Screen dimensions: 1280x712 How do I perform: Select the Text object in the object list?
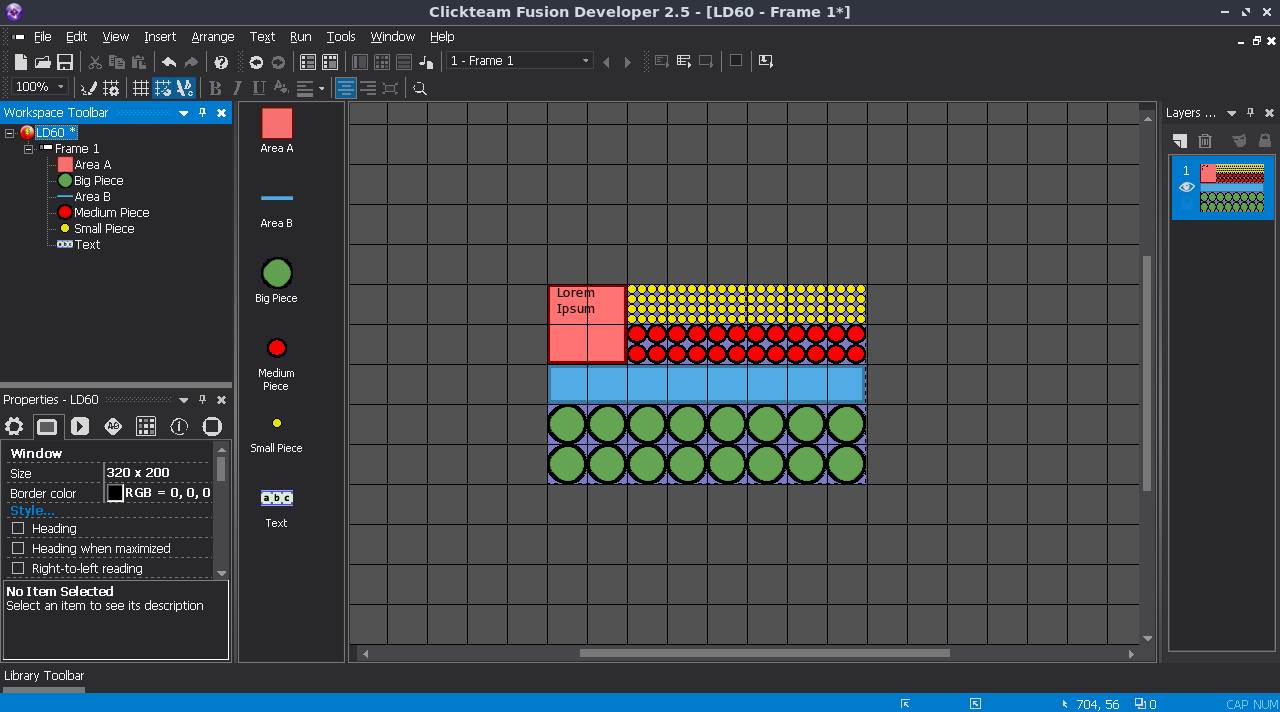[276, 507]
